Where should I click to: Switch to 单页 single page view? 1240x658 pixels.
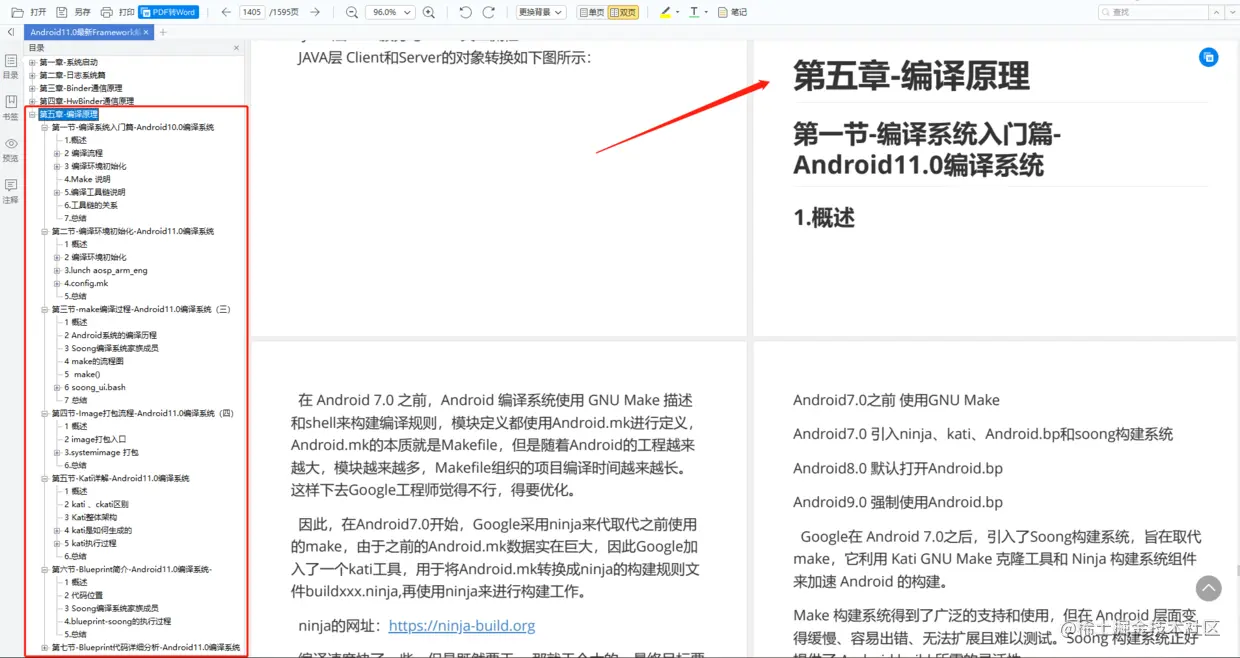coord(592,12)
